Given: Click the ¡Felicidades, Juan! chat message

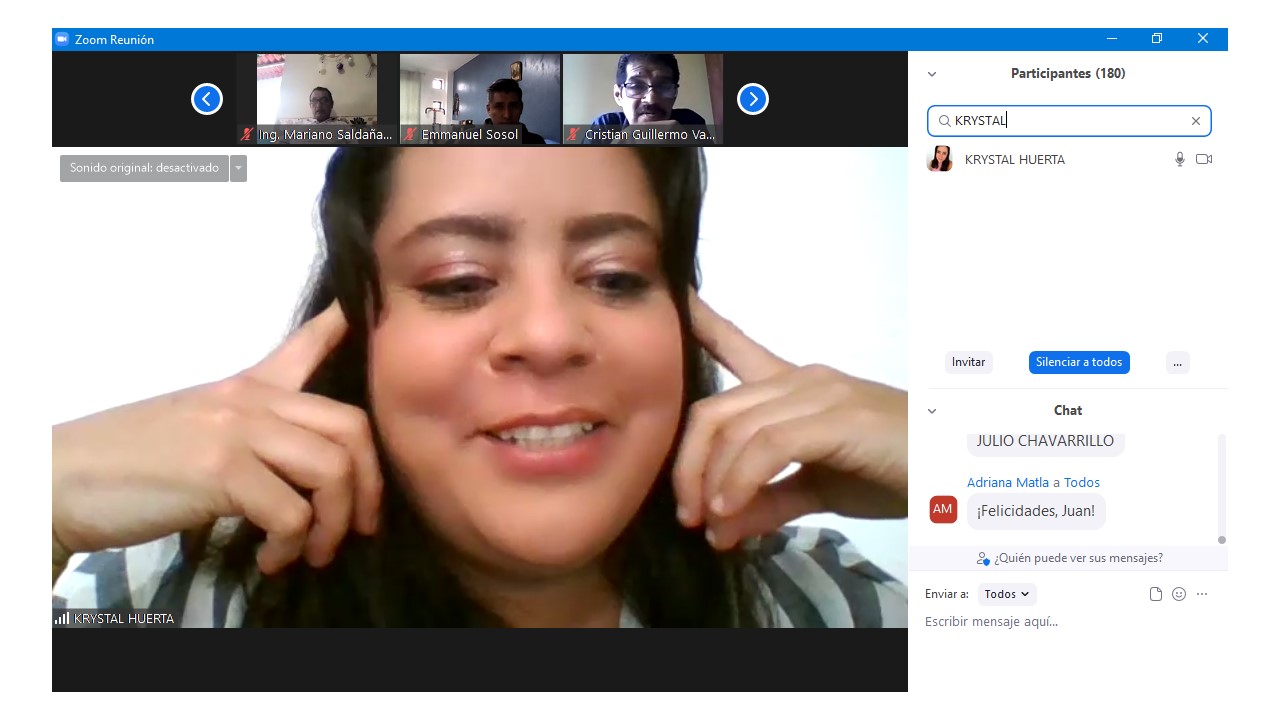Looking at the screenshot, I should coord(1036,511).
